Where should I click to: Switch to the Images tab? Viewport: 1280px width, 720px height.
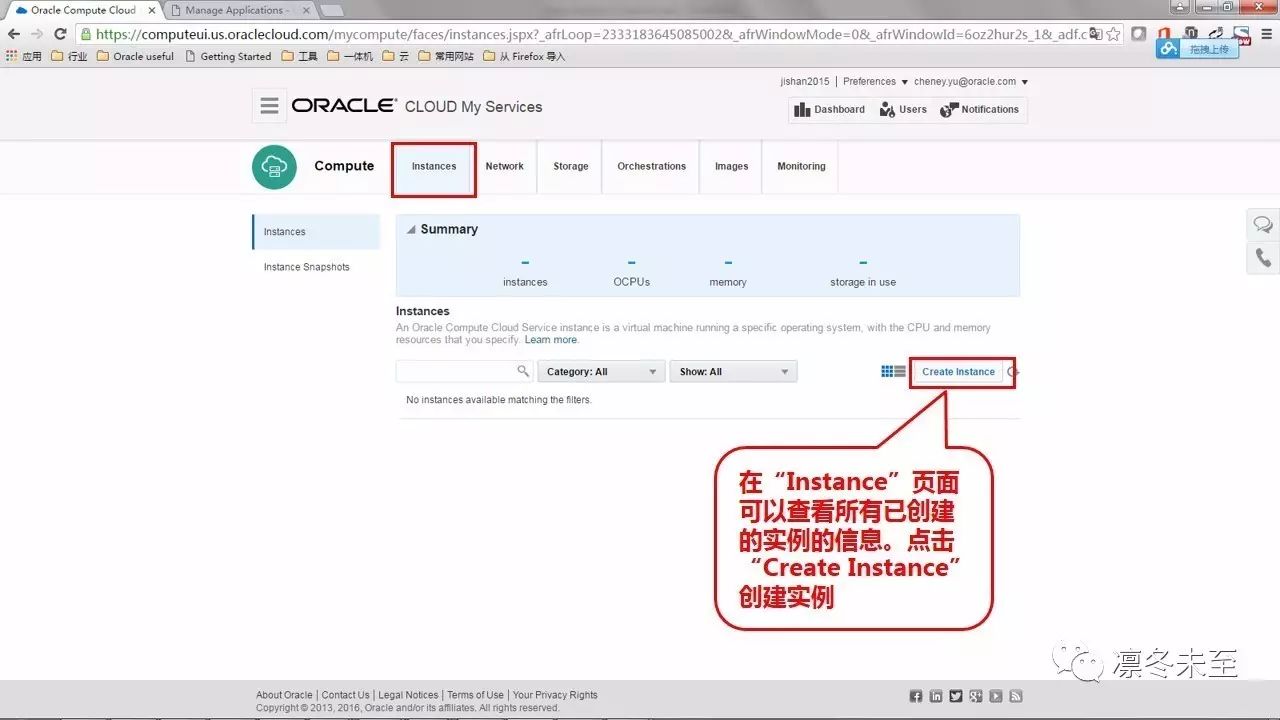pos(731,167)
